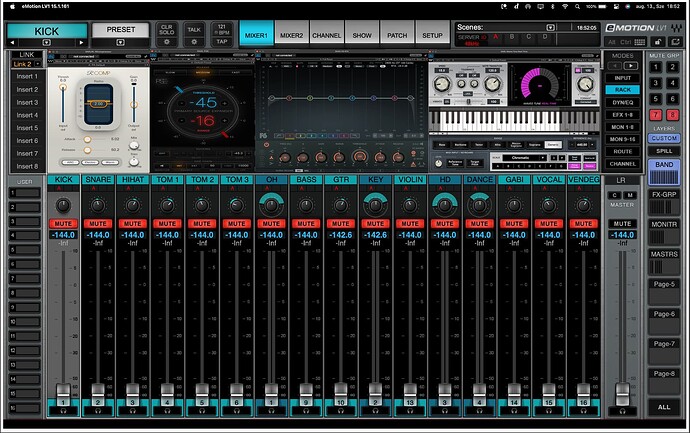This screenshot has width=690, height=433.
Task: Click the fader handle on the GTR channel
Action: click(340, 389)
